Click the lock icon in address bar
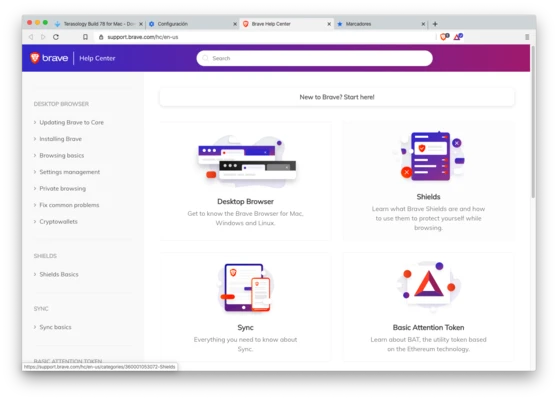Screen dimensions: 558x400 [x=101, y=37]
